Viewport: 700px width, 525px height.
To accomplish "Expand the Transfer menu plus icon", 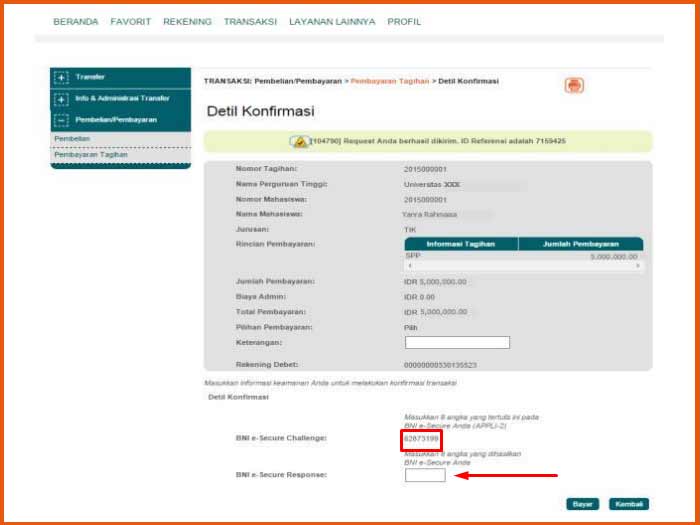I will click(x=61, y=78).
